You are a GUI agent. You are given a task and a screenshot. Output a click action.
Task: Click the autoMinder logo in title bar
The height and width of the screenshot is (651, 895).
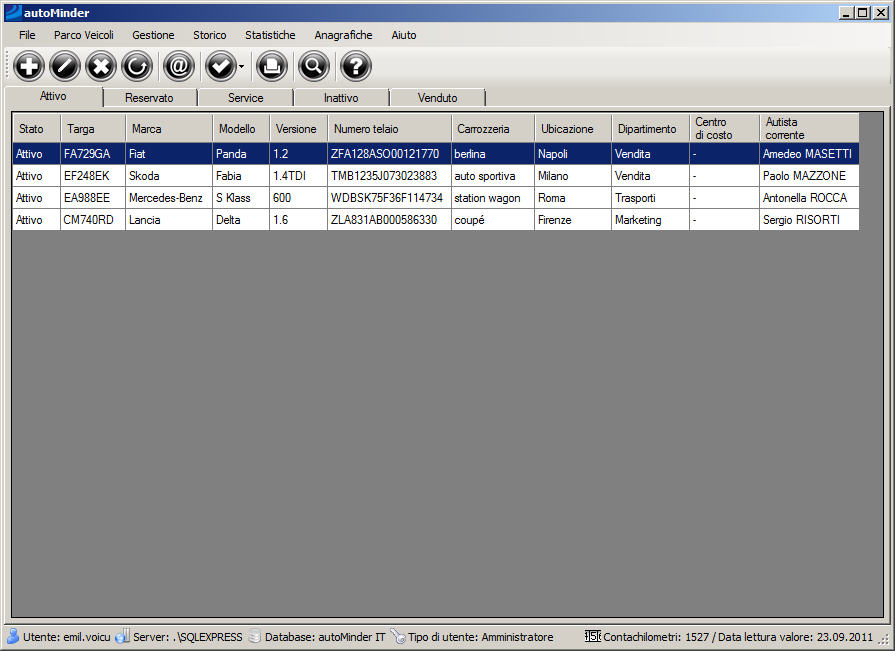pyautogui.click(x=13, y=12)
